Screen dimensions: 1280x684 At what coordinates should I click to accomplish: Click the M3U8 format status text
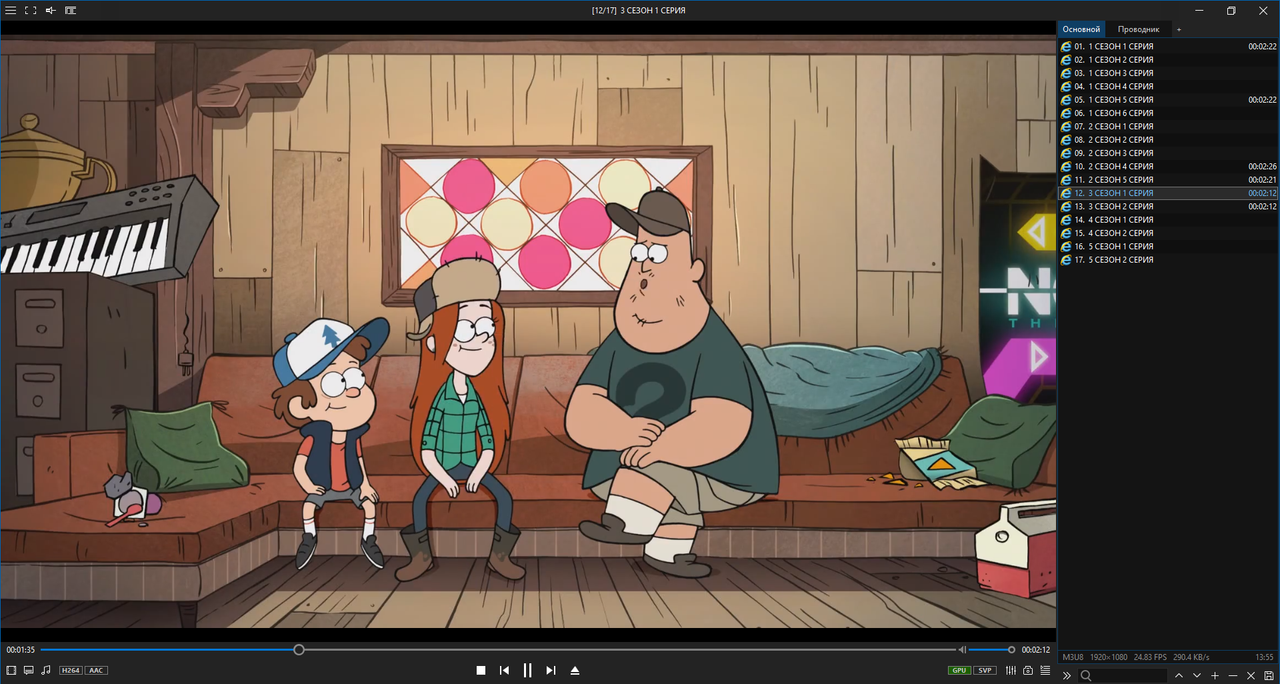(x=1073, y=657)
